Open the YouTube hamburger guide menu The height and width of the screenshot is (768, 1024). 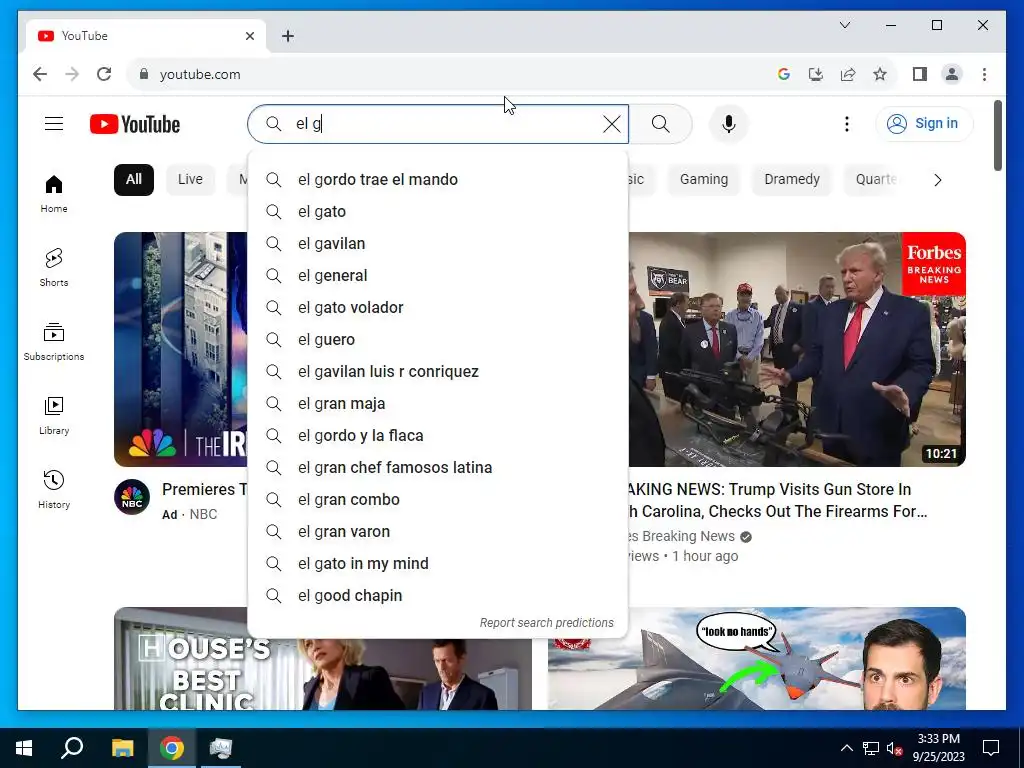[x=54, y=123]
